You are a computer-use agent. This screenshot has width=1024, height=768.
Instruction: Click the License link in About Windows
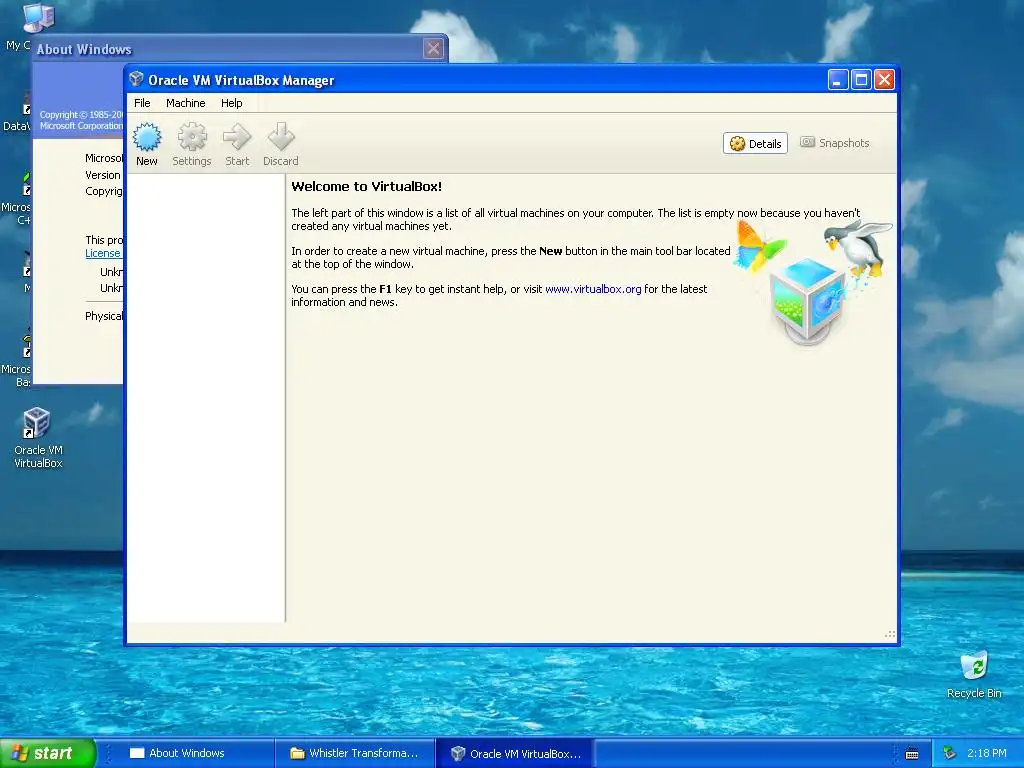coord(103,253)
